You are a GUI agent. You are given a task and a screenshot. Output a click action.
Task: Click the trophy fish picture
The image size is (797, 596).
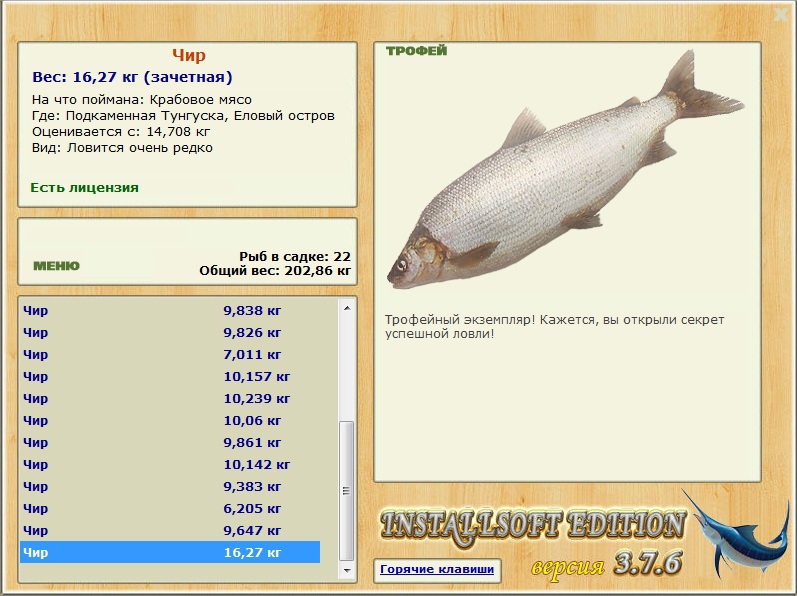(x=565, y=170)
